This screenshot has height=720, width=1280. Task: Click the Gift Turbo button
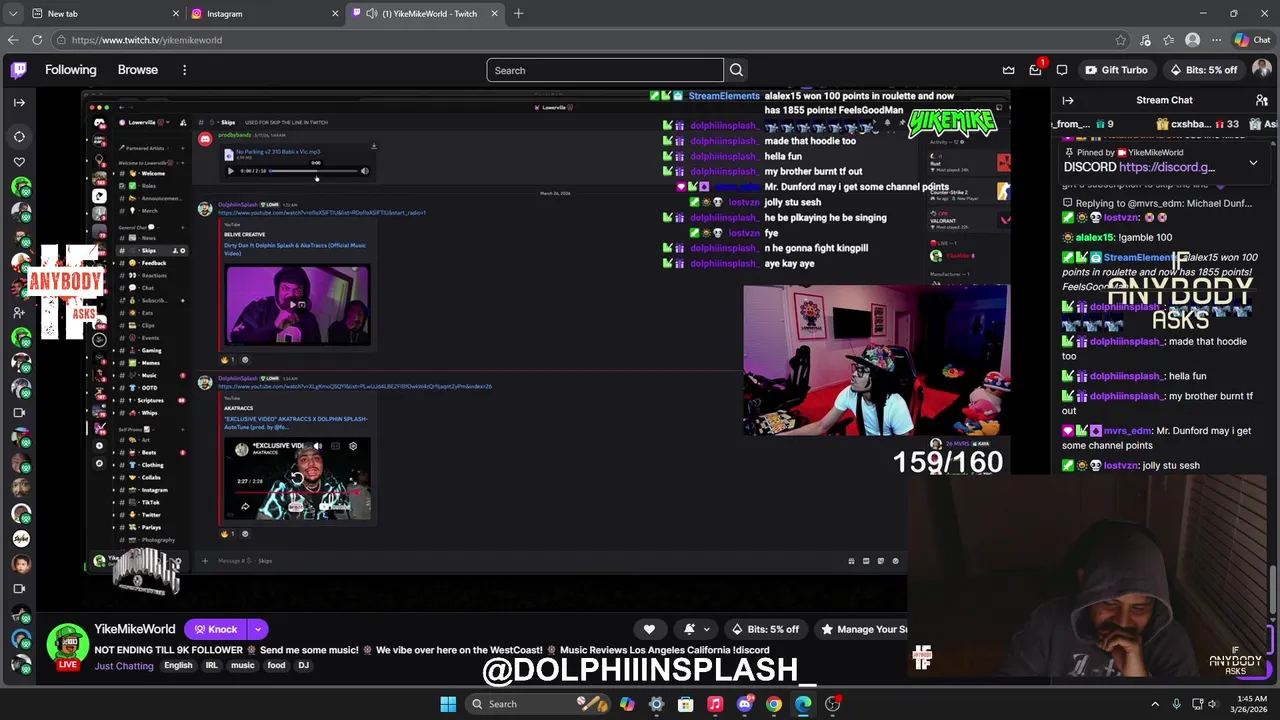coord(1117,70)
